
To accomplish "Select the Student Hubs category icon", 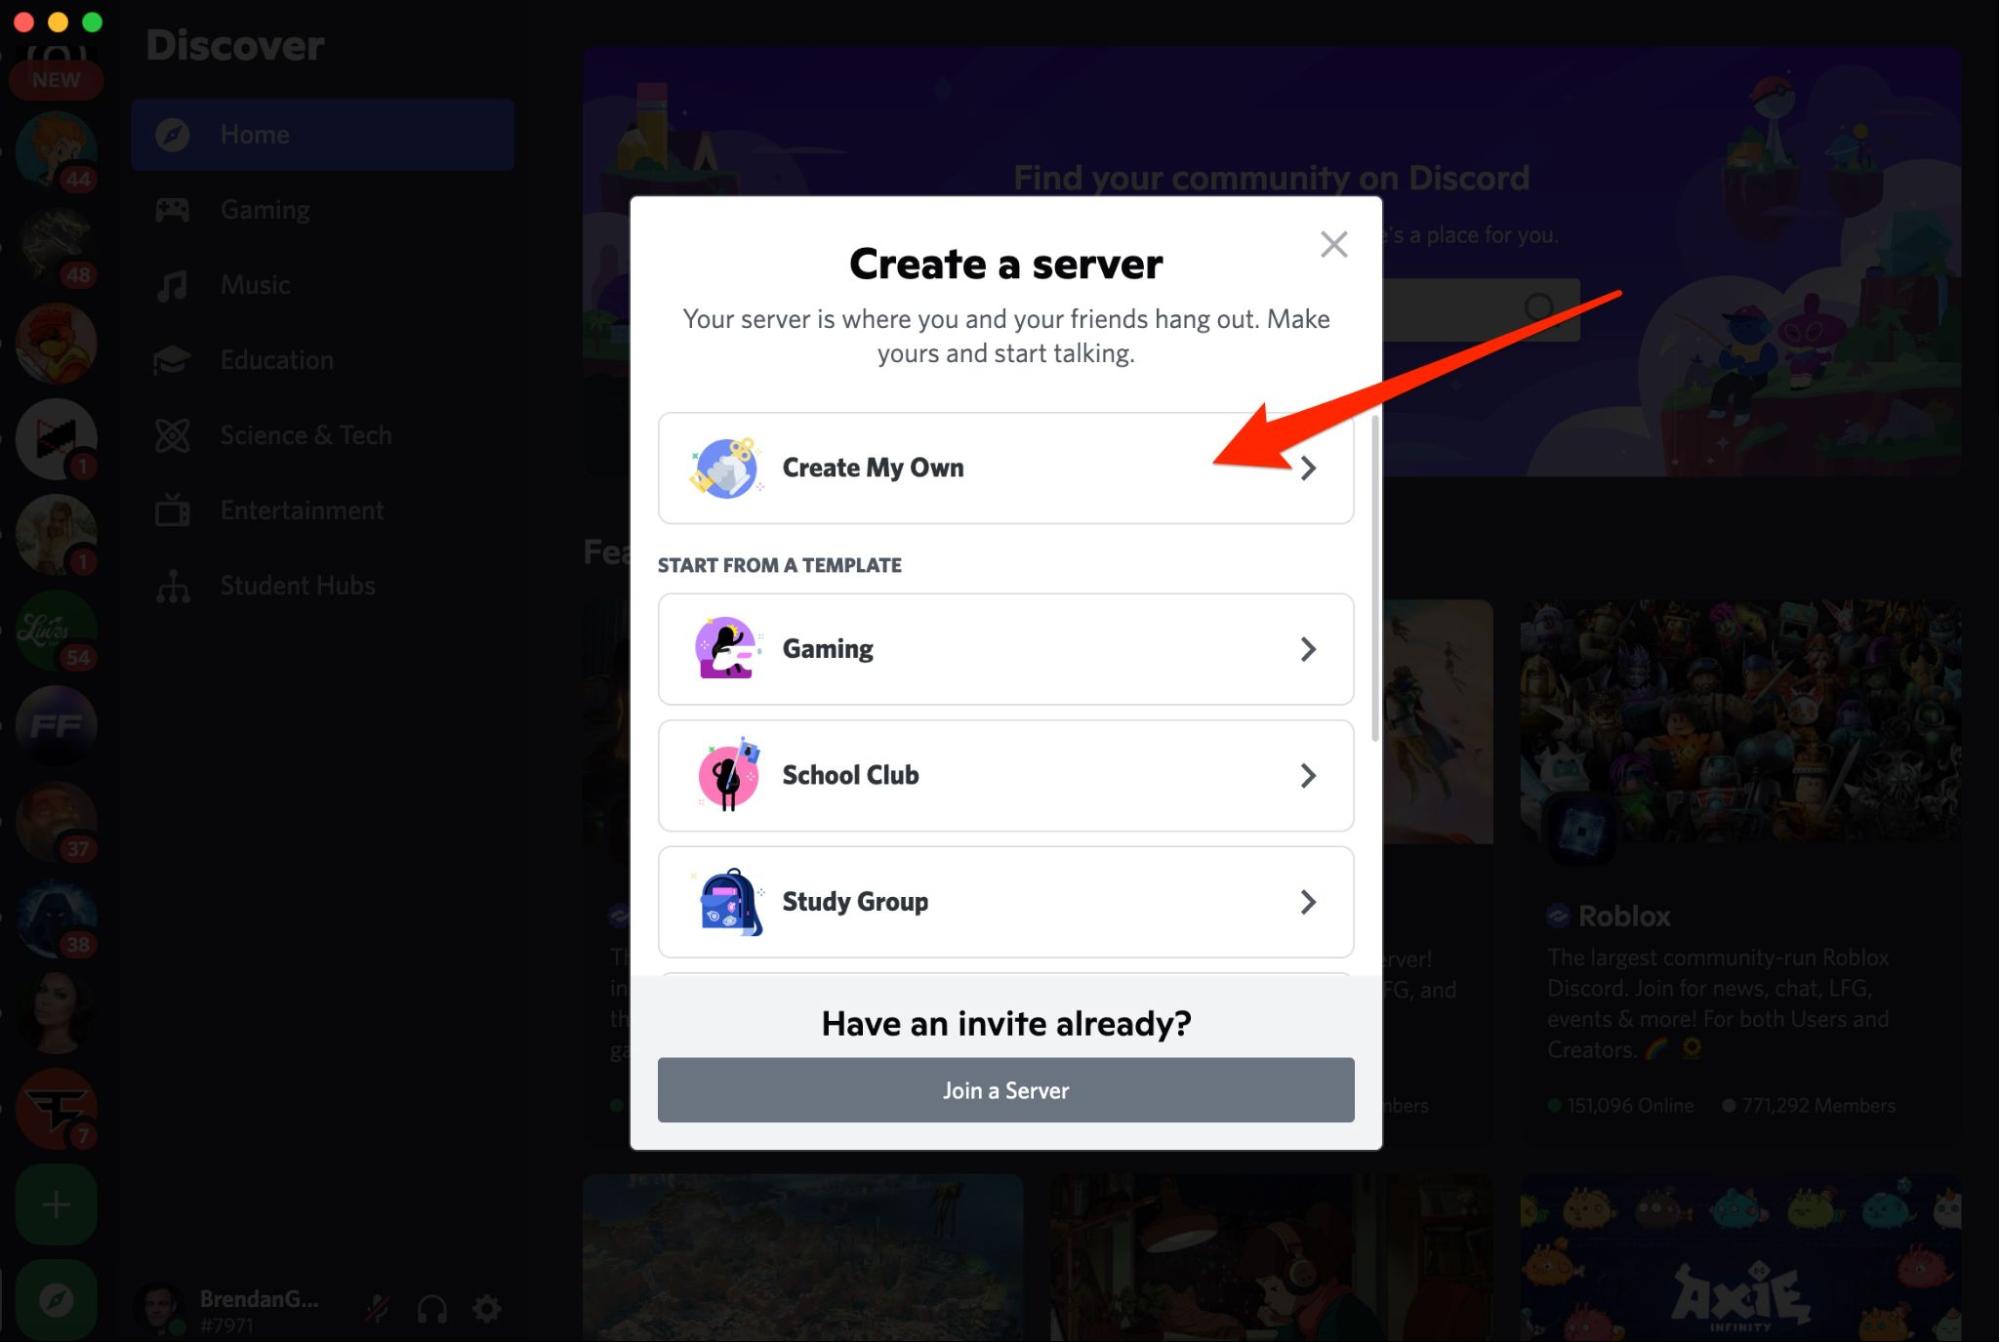I will [177, 584].
